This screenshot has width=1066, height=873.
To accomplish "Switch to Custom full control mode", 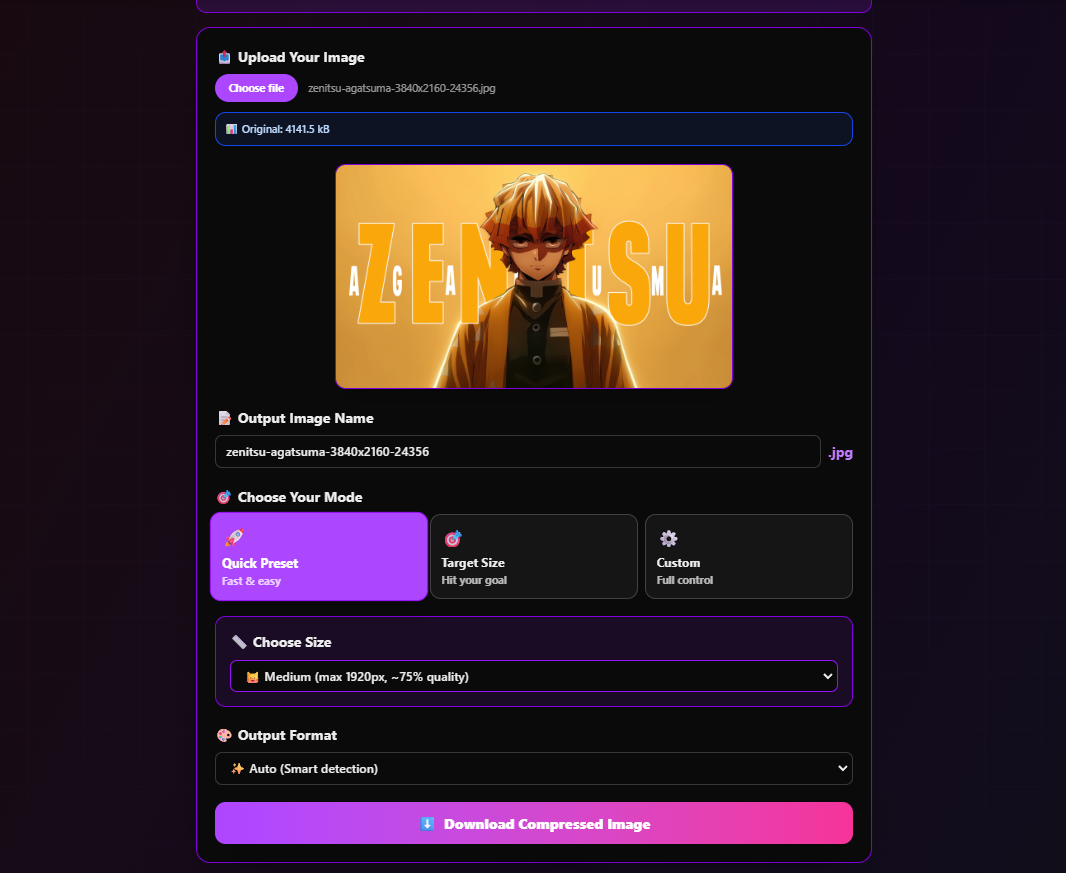I will (748, 557).
